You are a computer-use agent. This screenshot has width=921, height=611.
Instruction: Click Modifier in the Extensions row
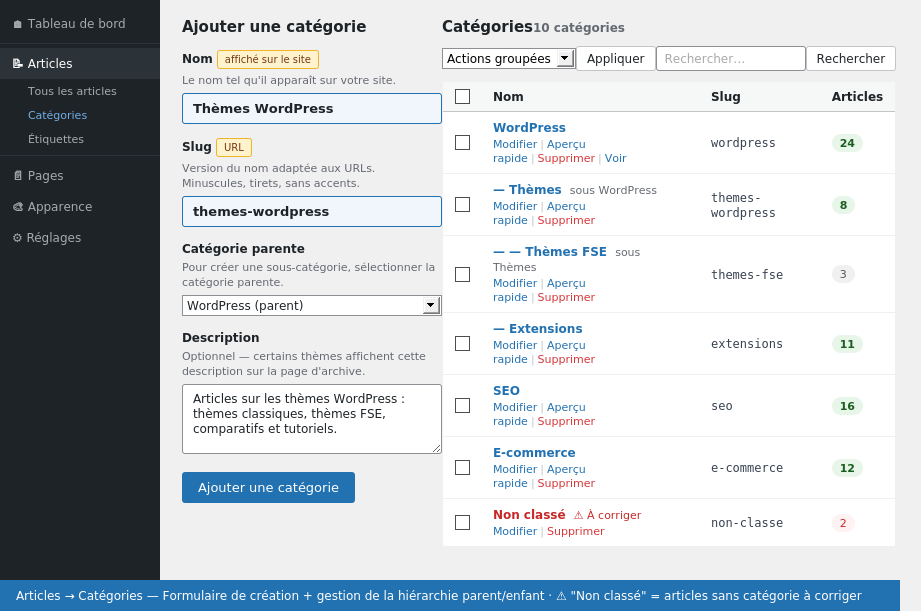pyautogui.click(x=515, y=345)
